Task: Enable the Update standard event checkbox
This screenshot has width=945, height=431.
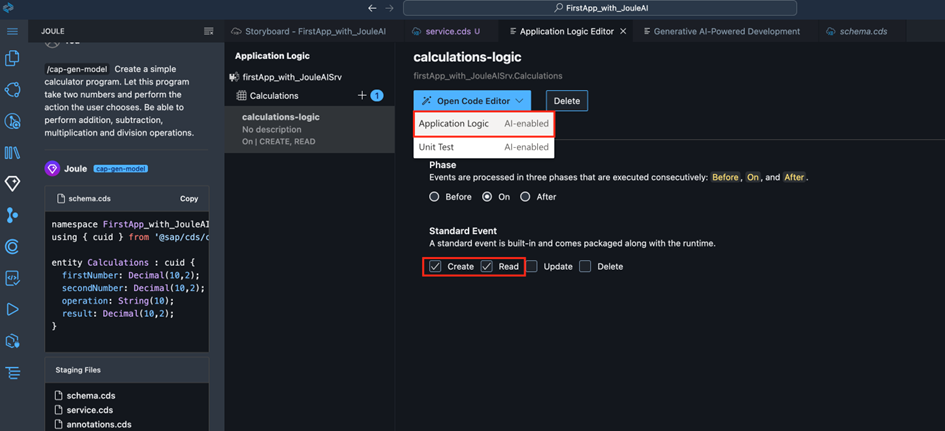Action: (532, 267)
